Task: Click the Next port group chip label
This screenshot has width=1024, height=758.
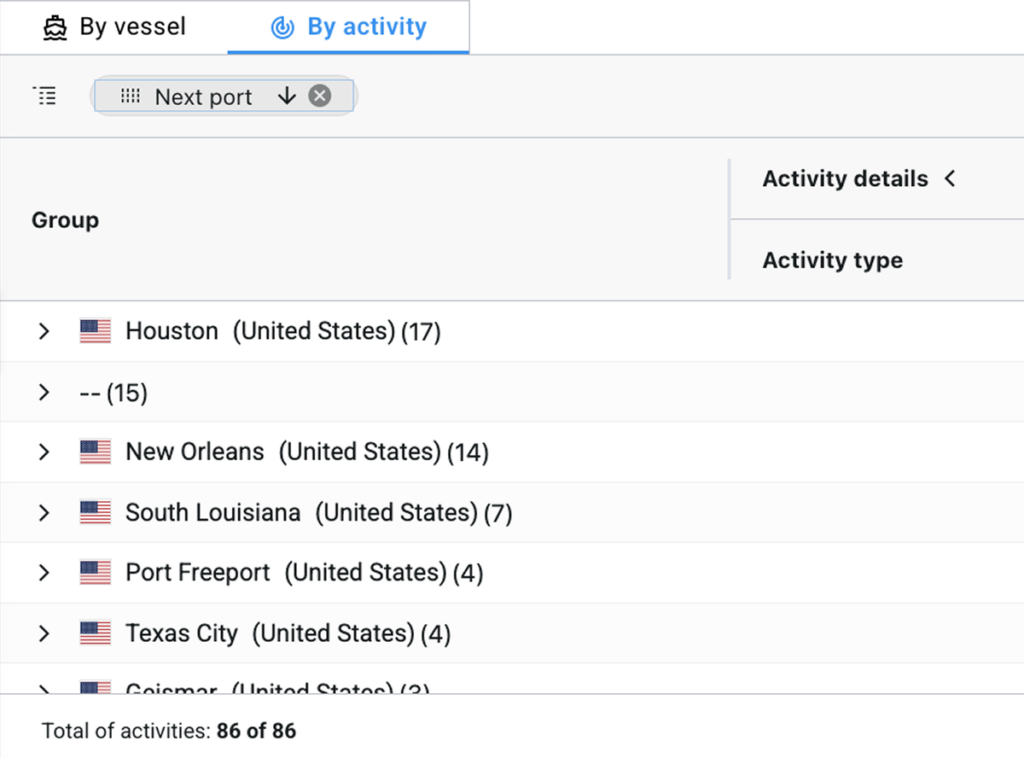Action: click(203, 97)
